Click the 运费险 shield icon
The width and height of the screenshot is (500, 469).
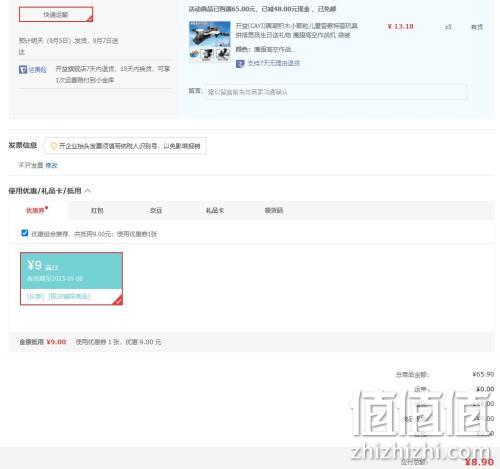tap(23, 70)
